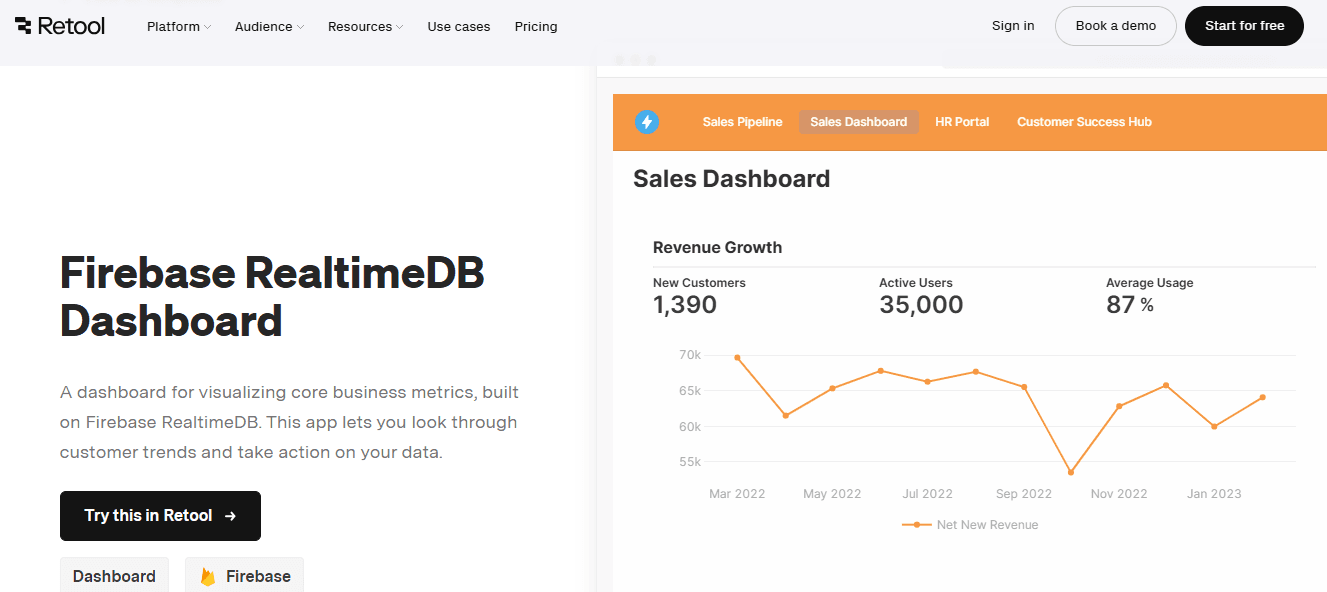The width and height of the screenshot is (1327, 592).
Task: Open the Use cases page
Action: [x=459, y=27]
